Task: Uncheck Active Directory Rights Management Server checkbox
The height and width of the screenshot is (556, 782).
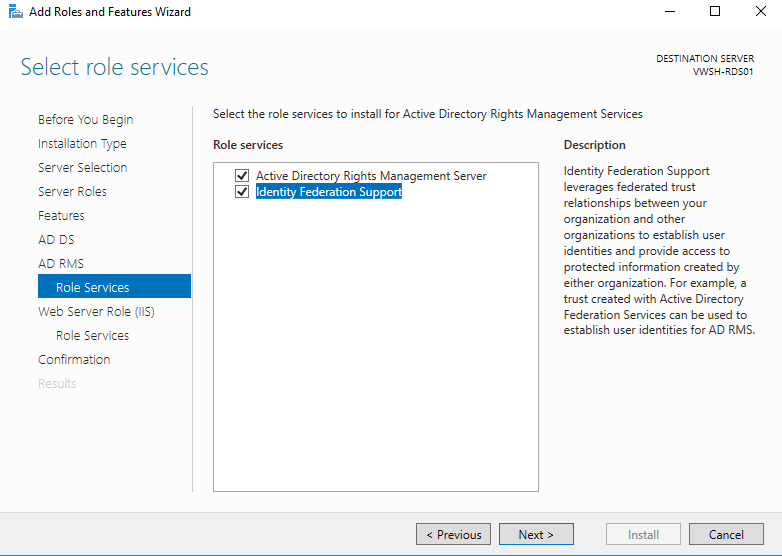Action: [x=242, y=176]
